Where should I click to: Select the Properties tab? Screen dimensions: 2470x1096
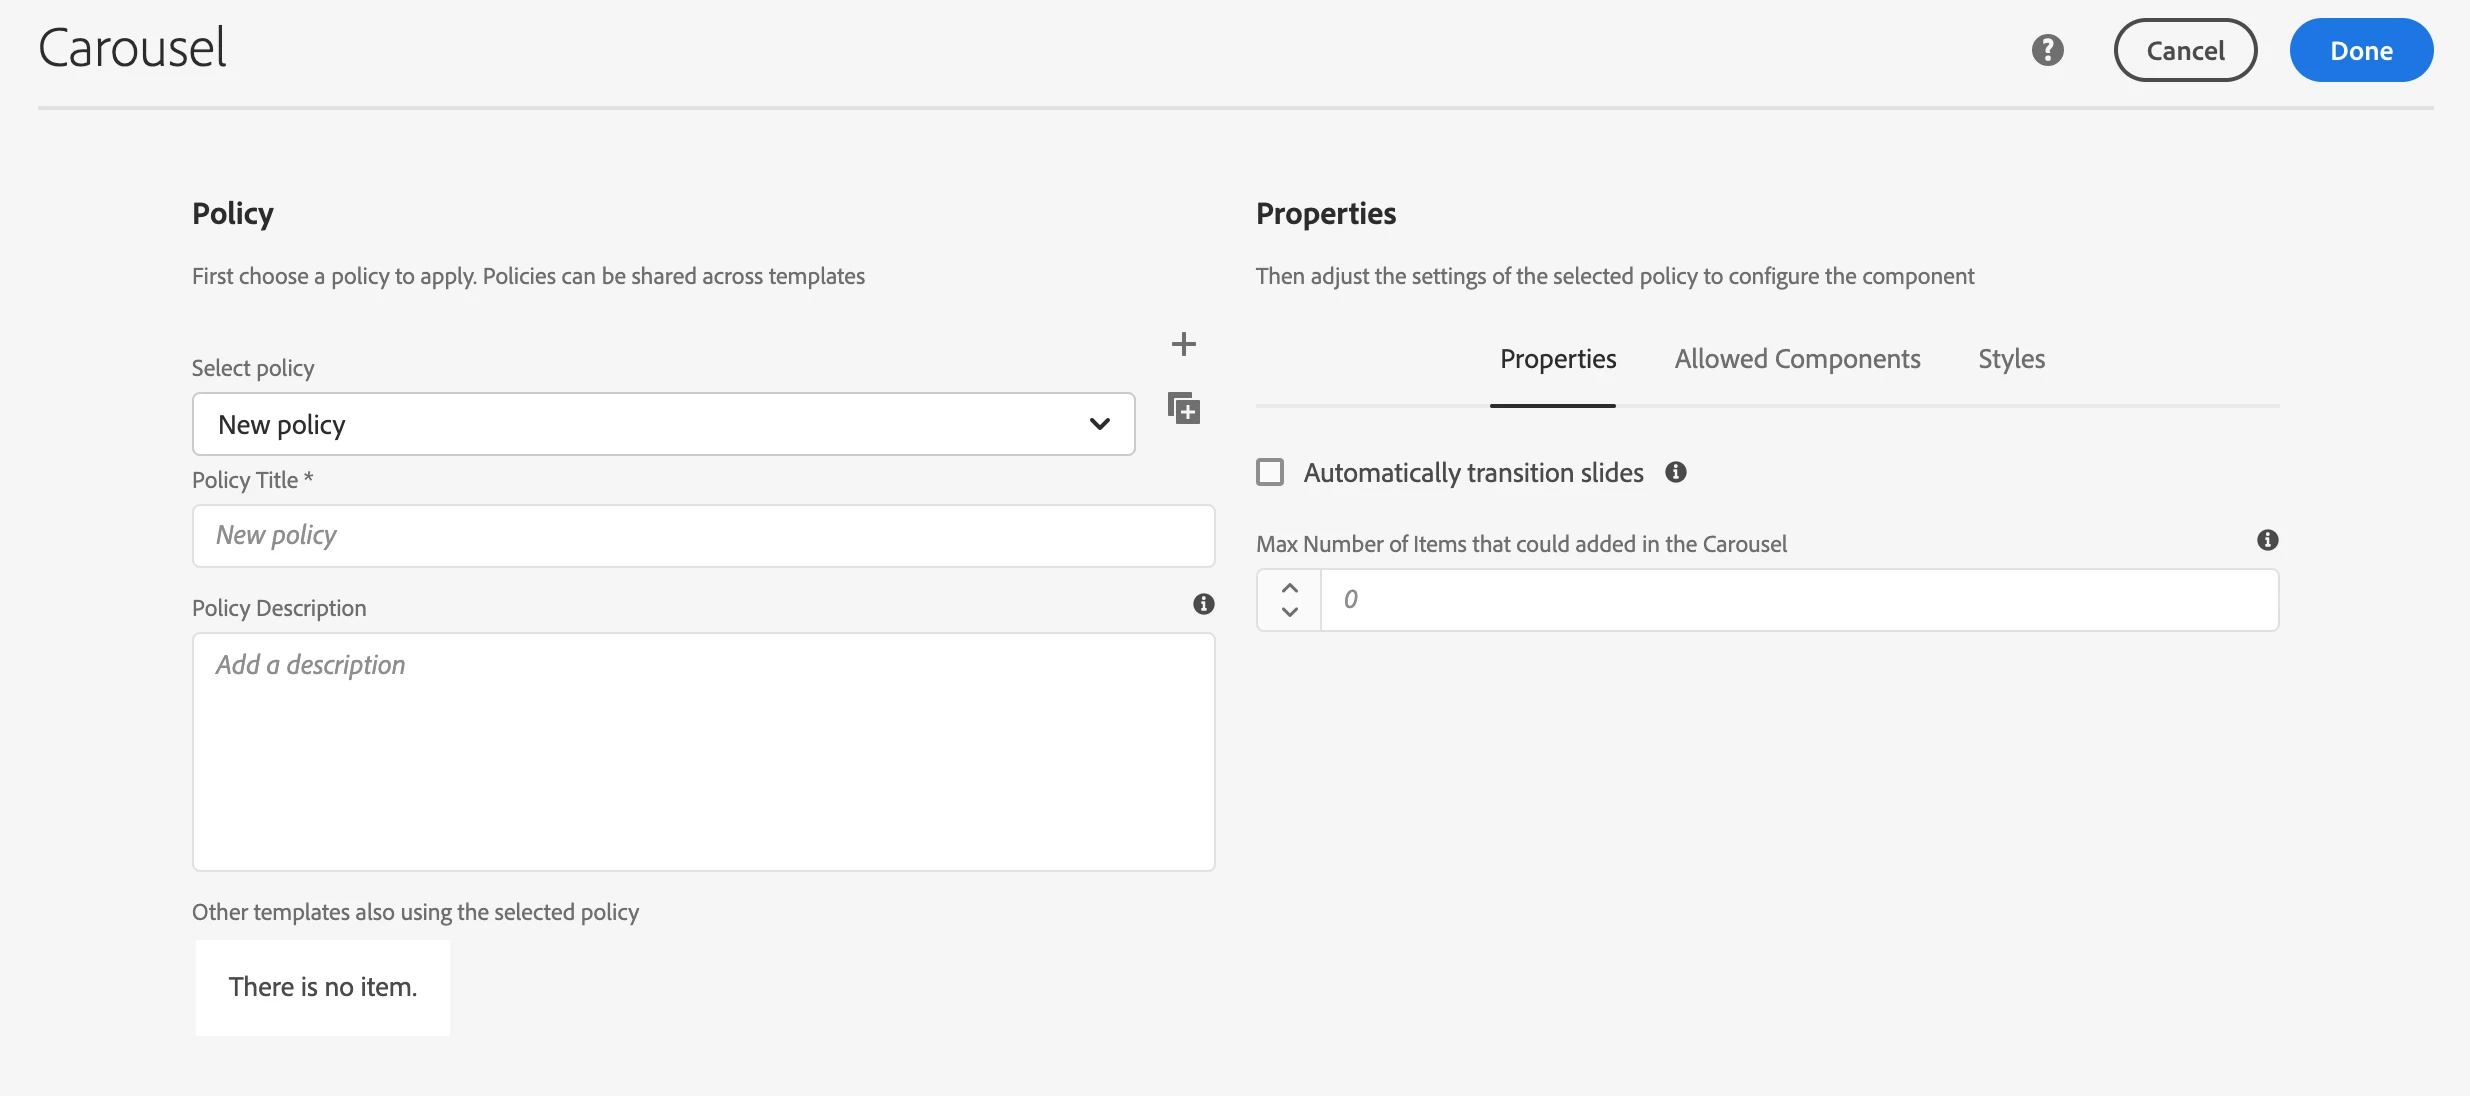pyautogui.click(x=1557, y=359)
